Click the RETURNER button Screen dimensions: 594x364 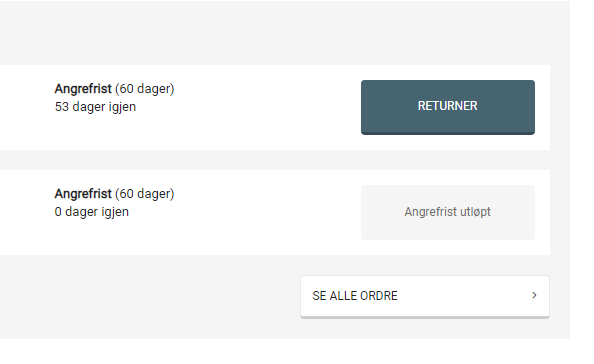point(448,107)
